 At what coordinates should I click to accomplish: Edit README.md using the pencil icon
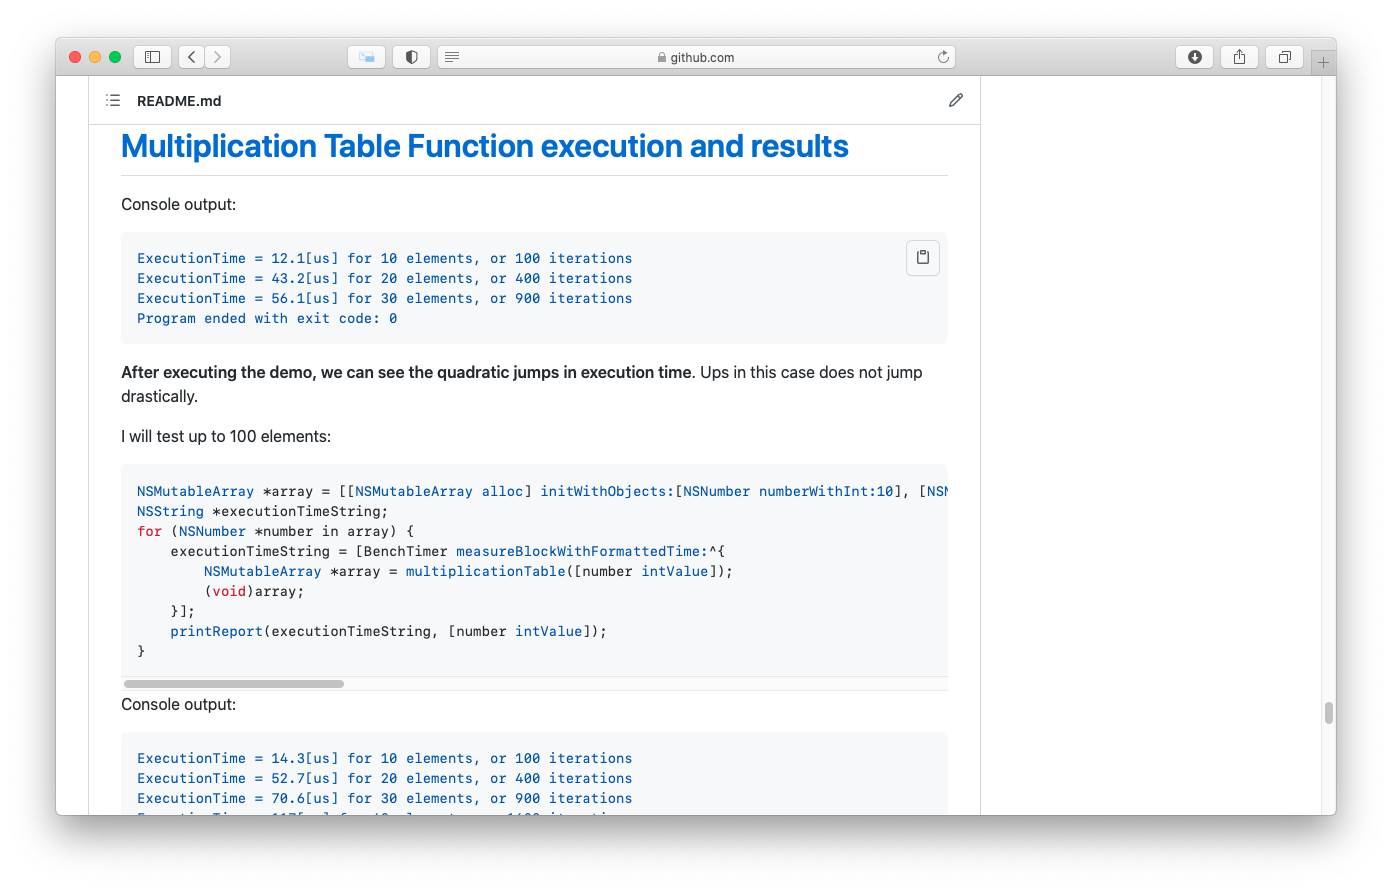[x=955, y=100]
